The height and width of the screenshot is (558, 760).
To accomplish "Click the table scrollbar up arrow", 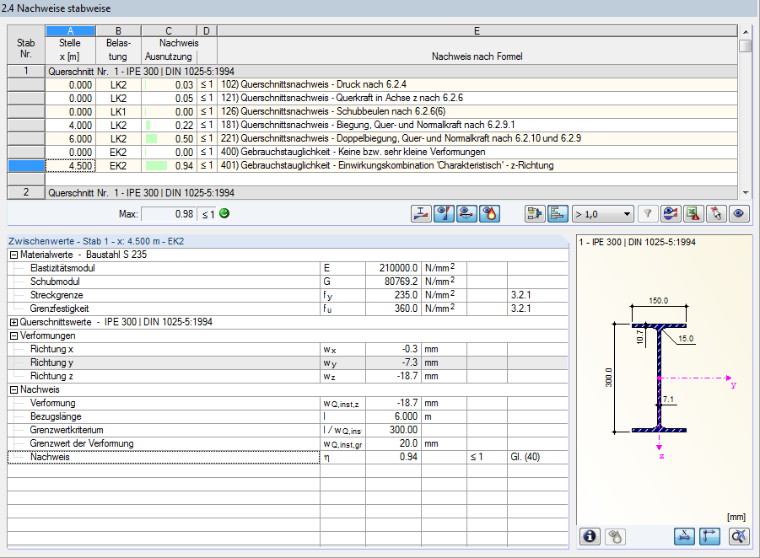I will click(745, 32).
